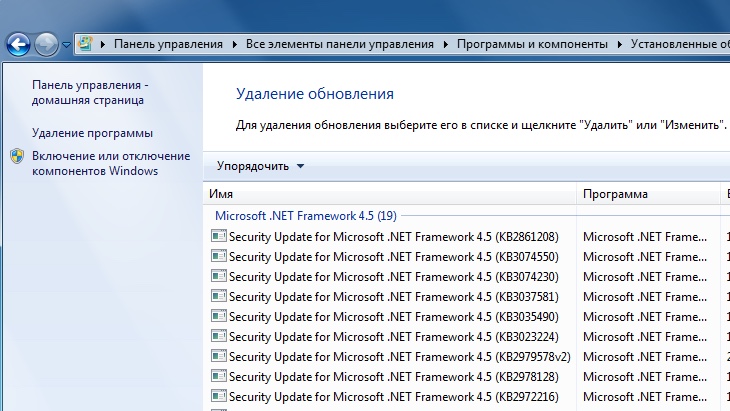
Task: Open the recent pages dropdown arrow
Action: pos(66,45)
